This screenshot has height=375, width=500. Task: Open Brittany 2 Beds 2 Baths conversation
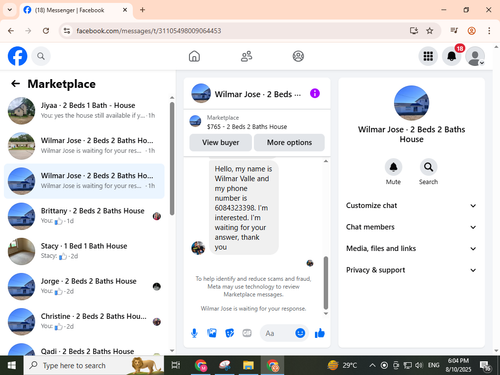click(x=84, y=216)
